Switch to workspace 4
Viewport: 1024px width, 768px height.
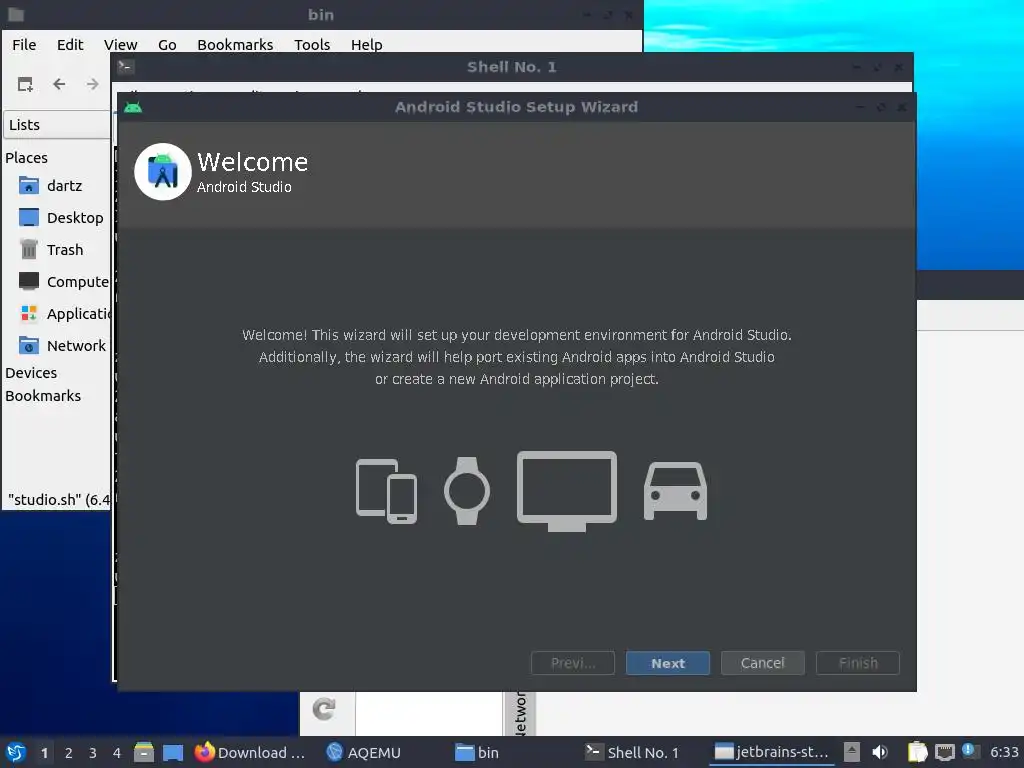pos(117,753)
